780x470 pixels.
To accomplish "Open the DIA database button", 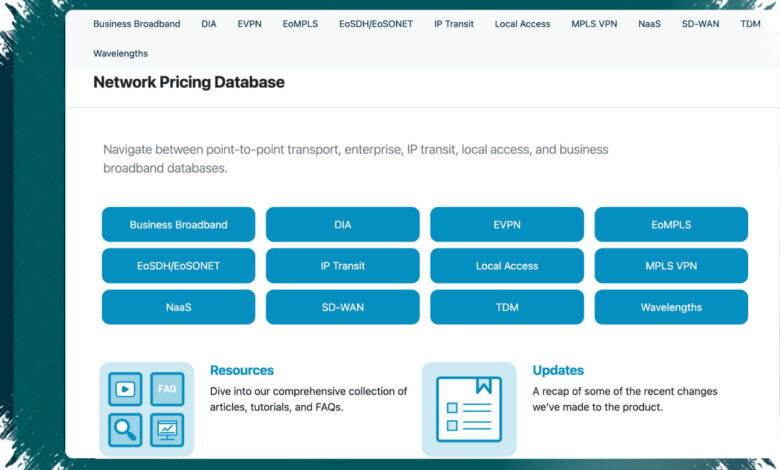I will tap(343, 224).
